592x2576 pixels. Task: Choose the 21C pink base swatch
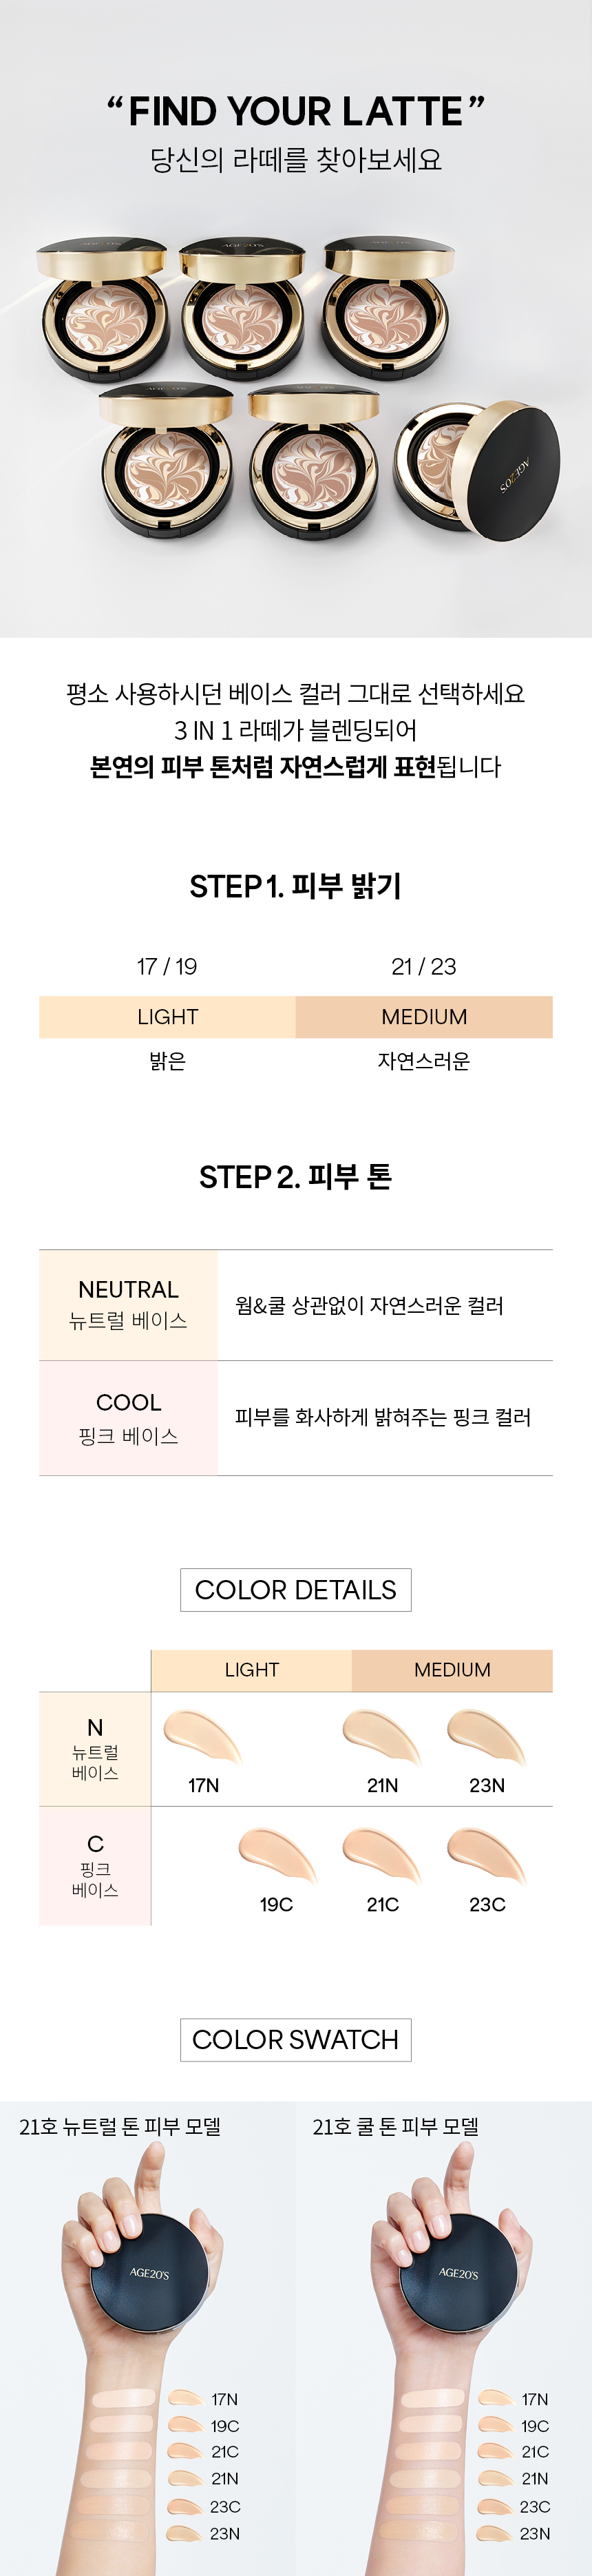click(382, 1856)
